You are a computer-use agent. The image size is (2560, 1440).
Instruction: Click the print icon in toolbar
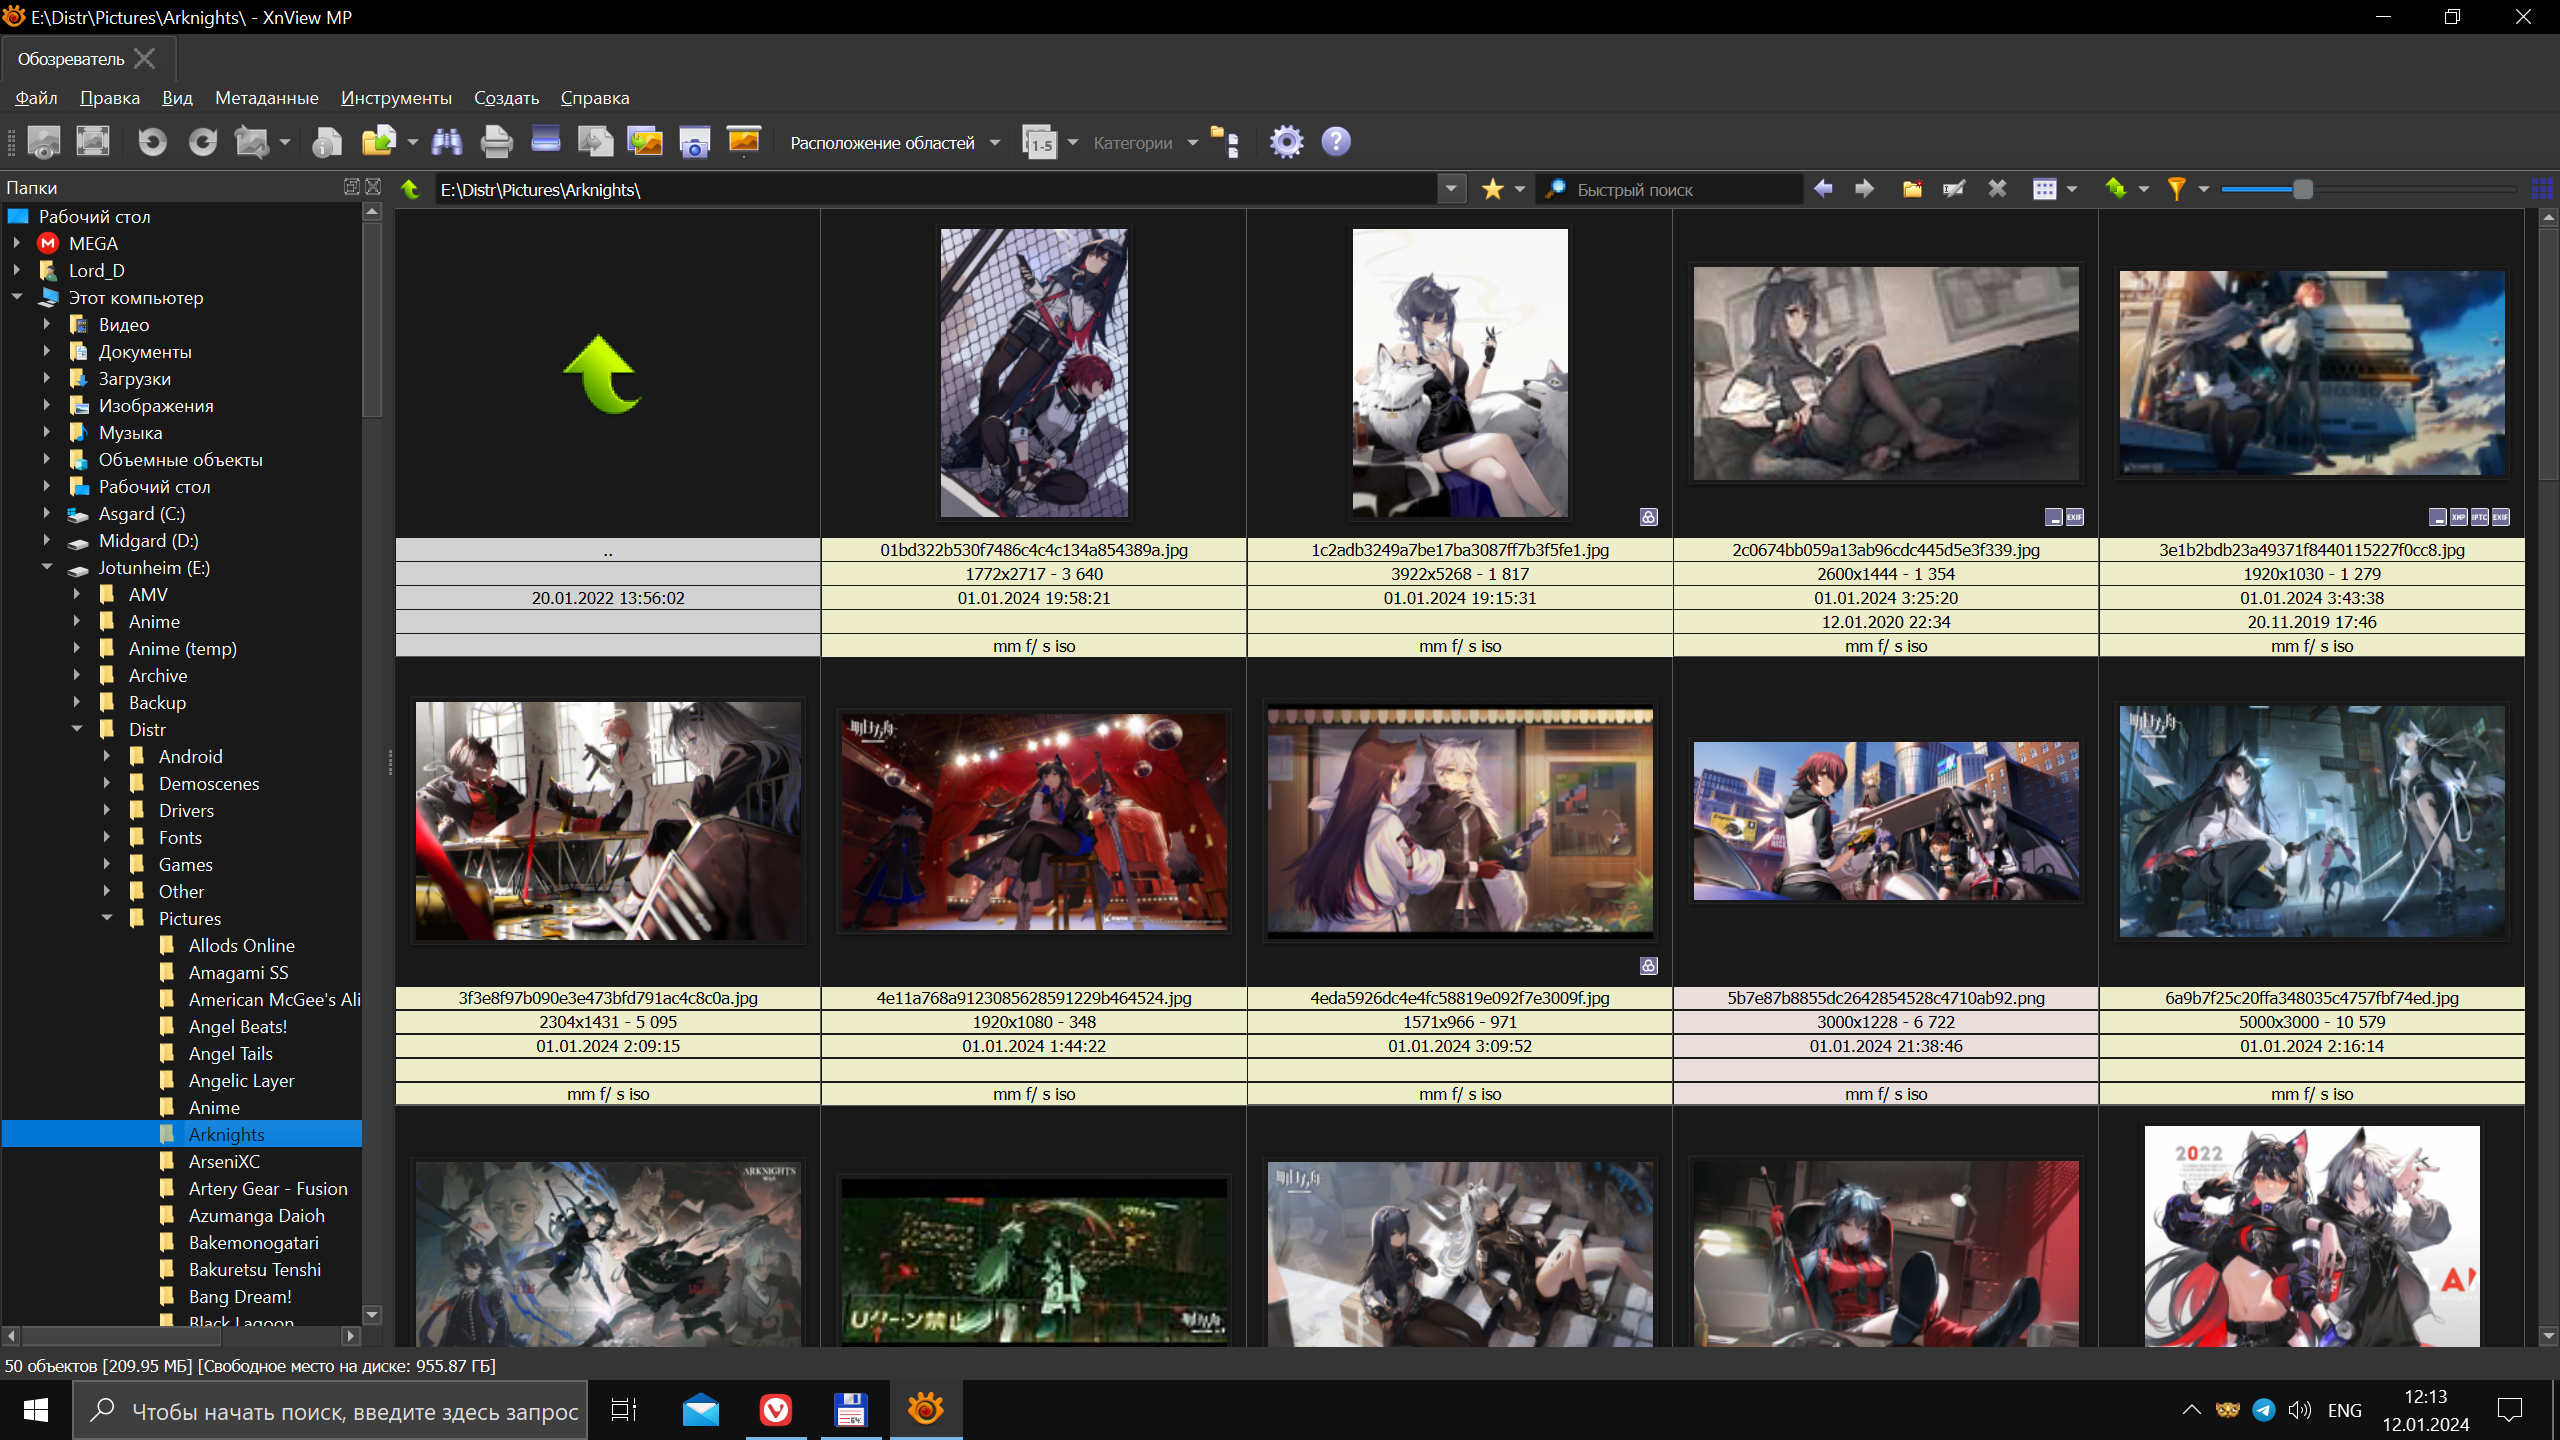click(x=496, y=142)
